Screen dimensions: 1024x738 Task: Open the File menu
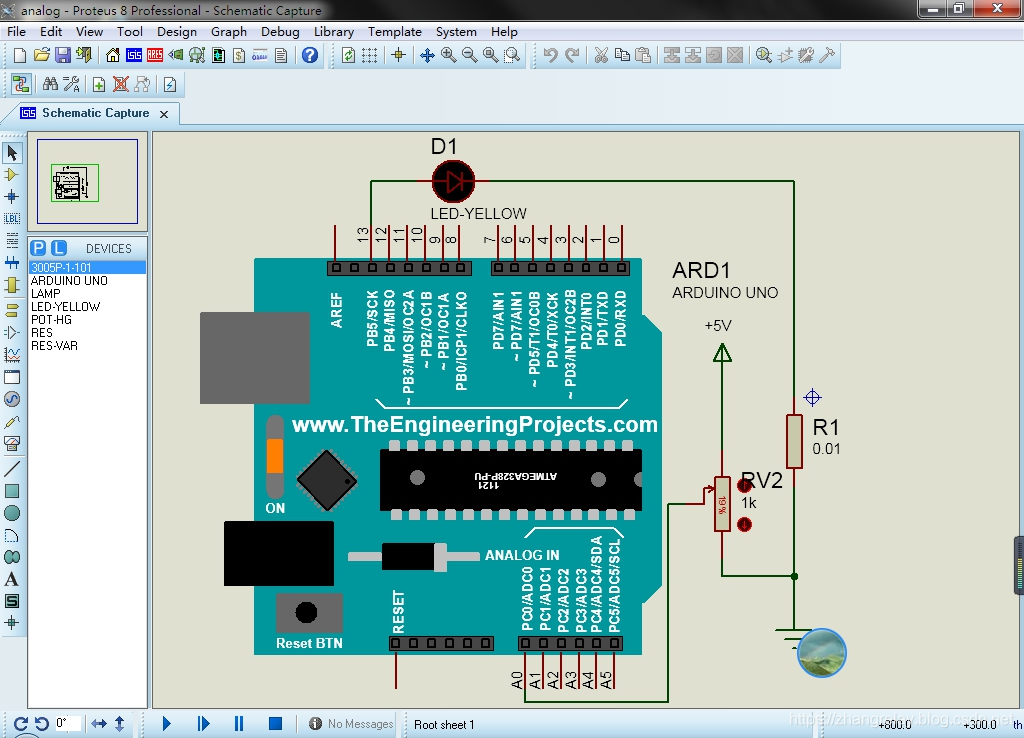point(16,31)
